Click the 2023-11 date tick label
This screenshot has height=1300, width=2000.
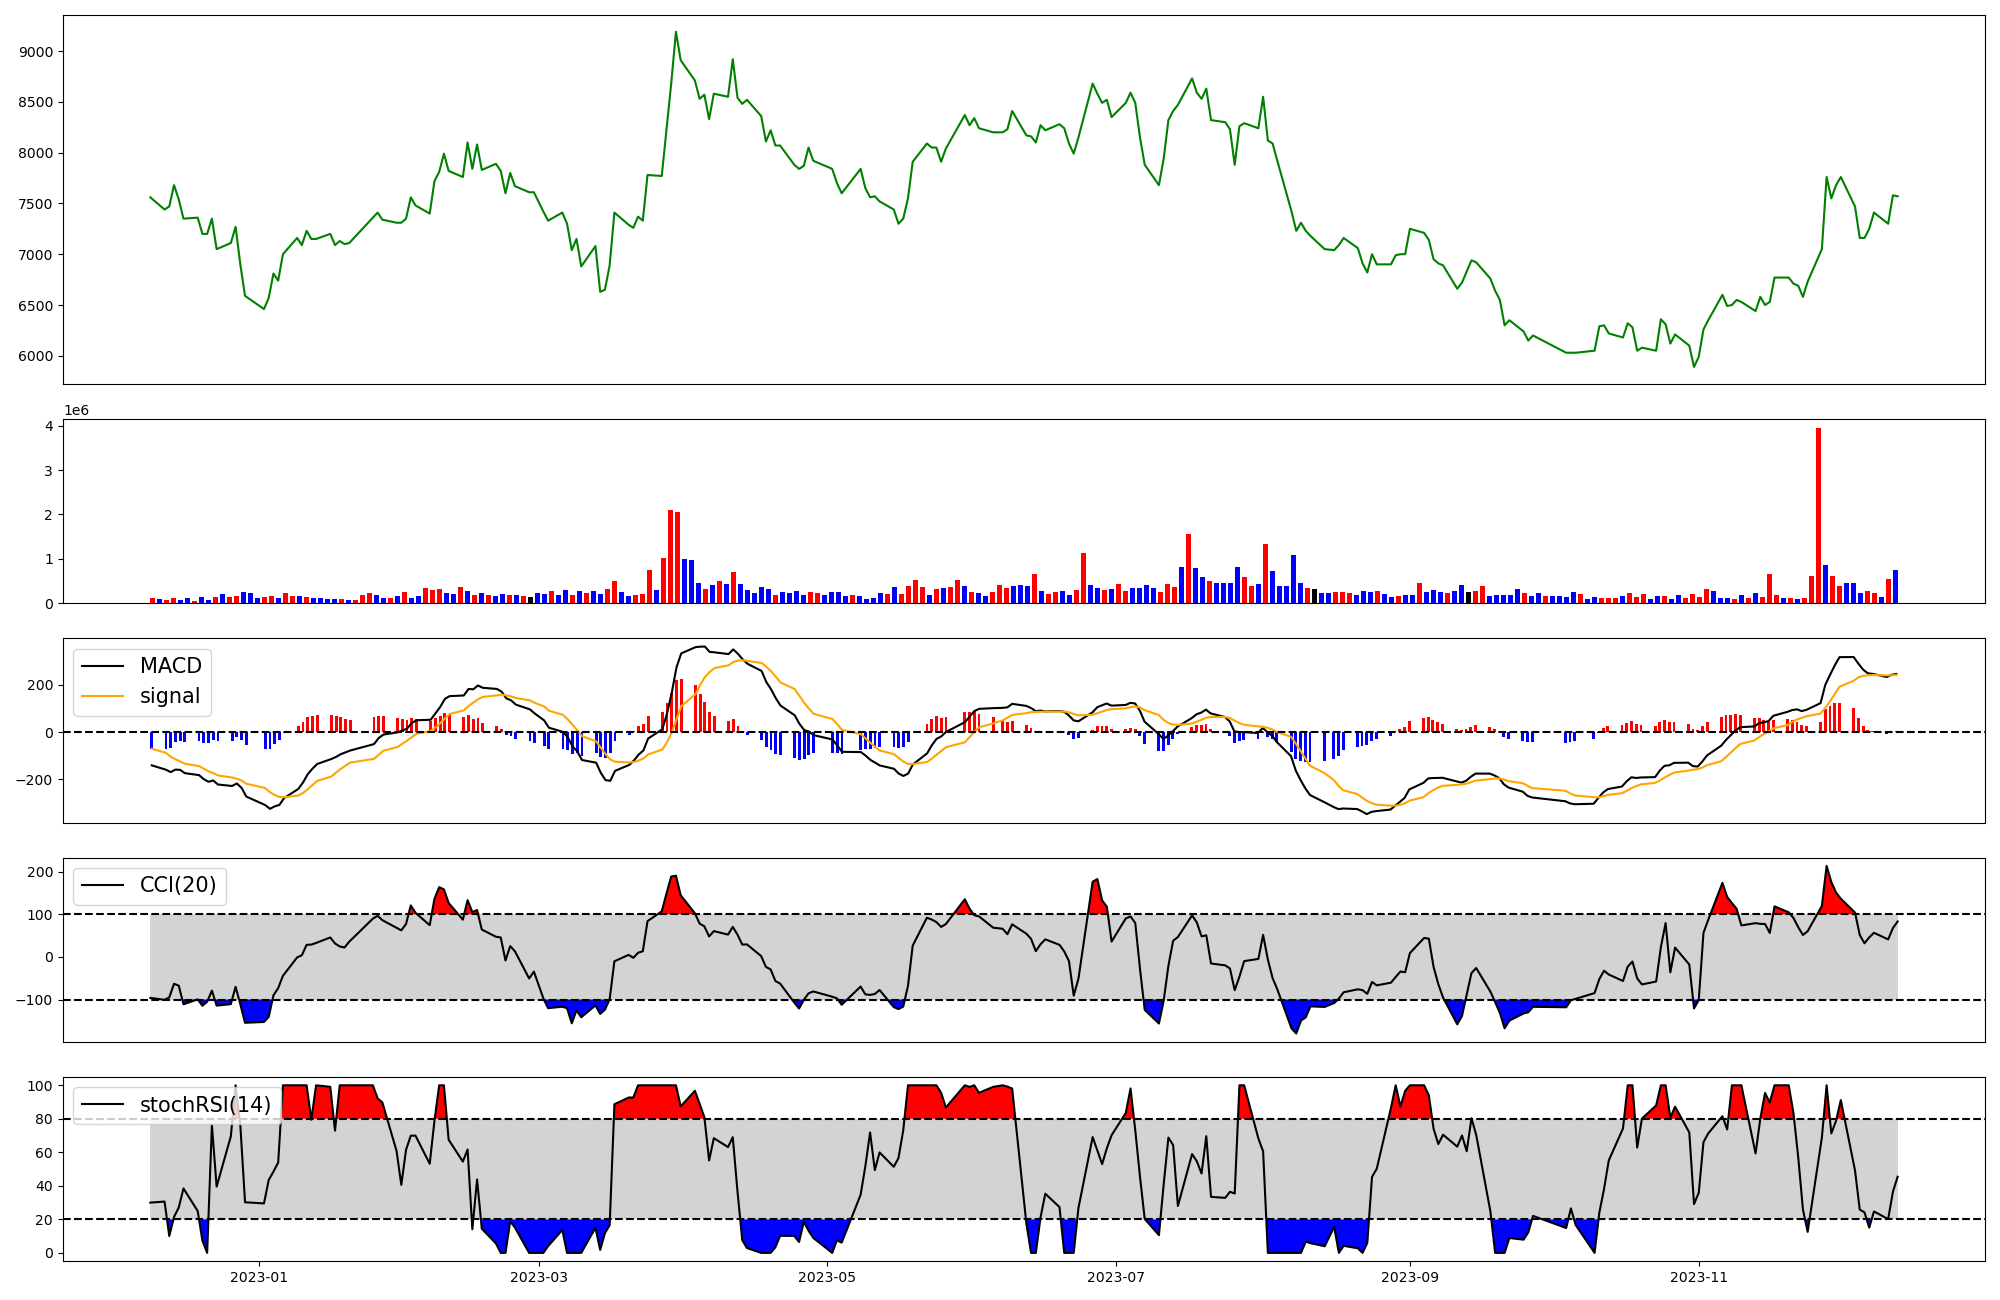point(1699,1277)
